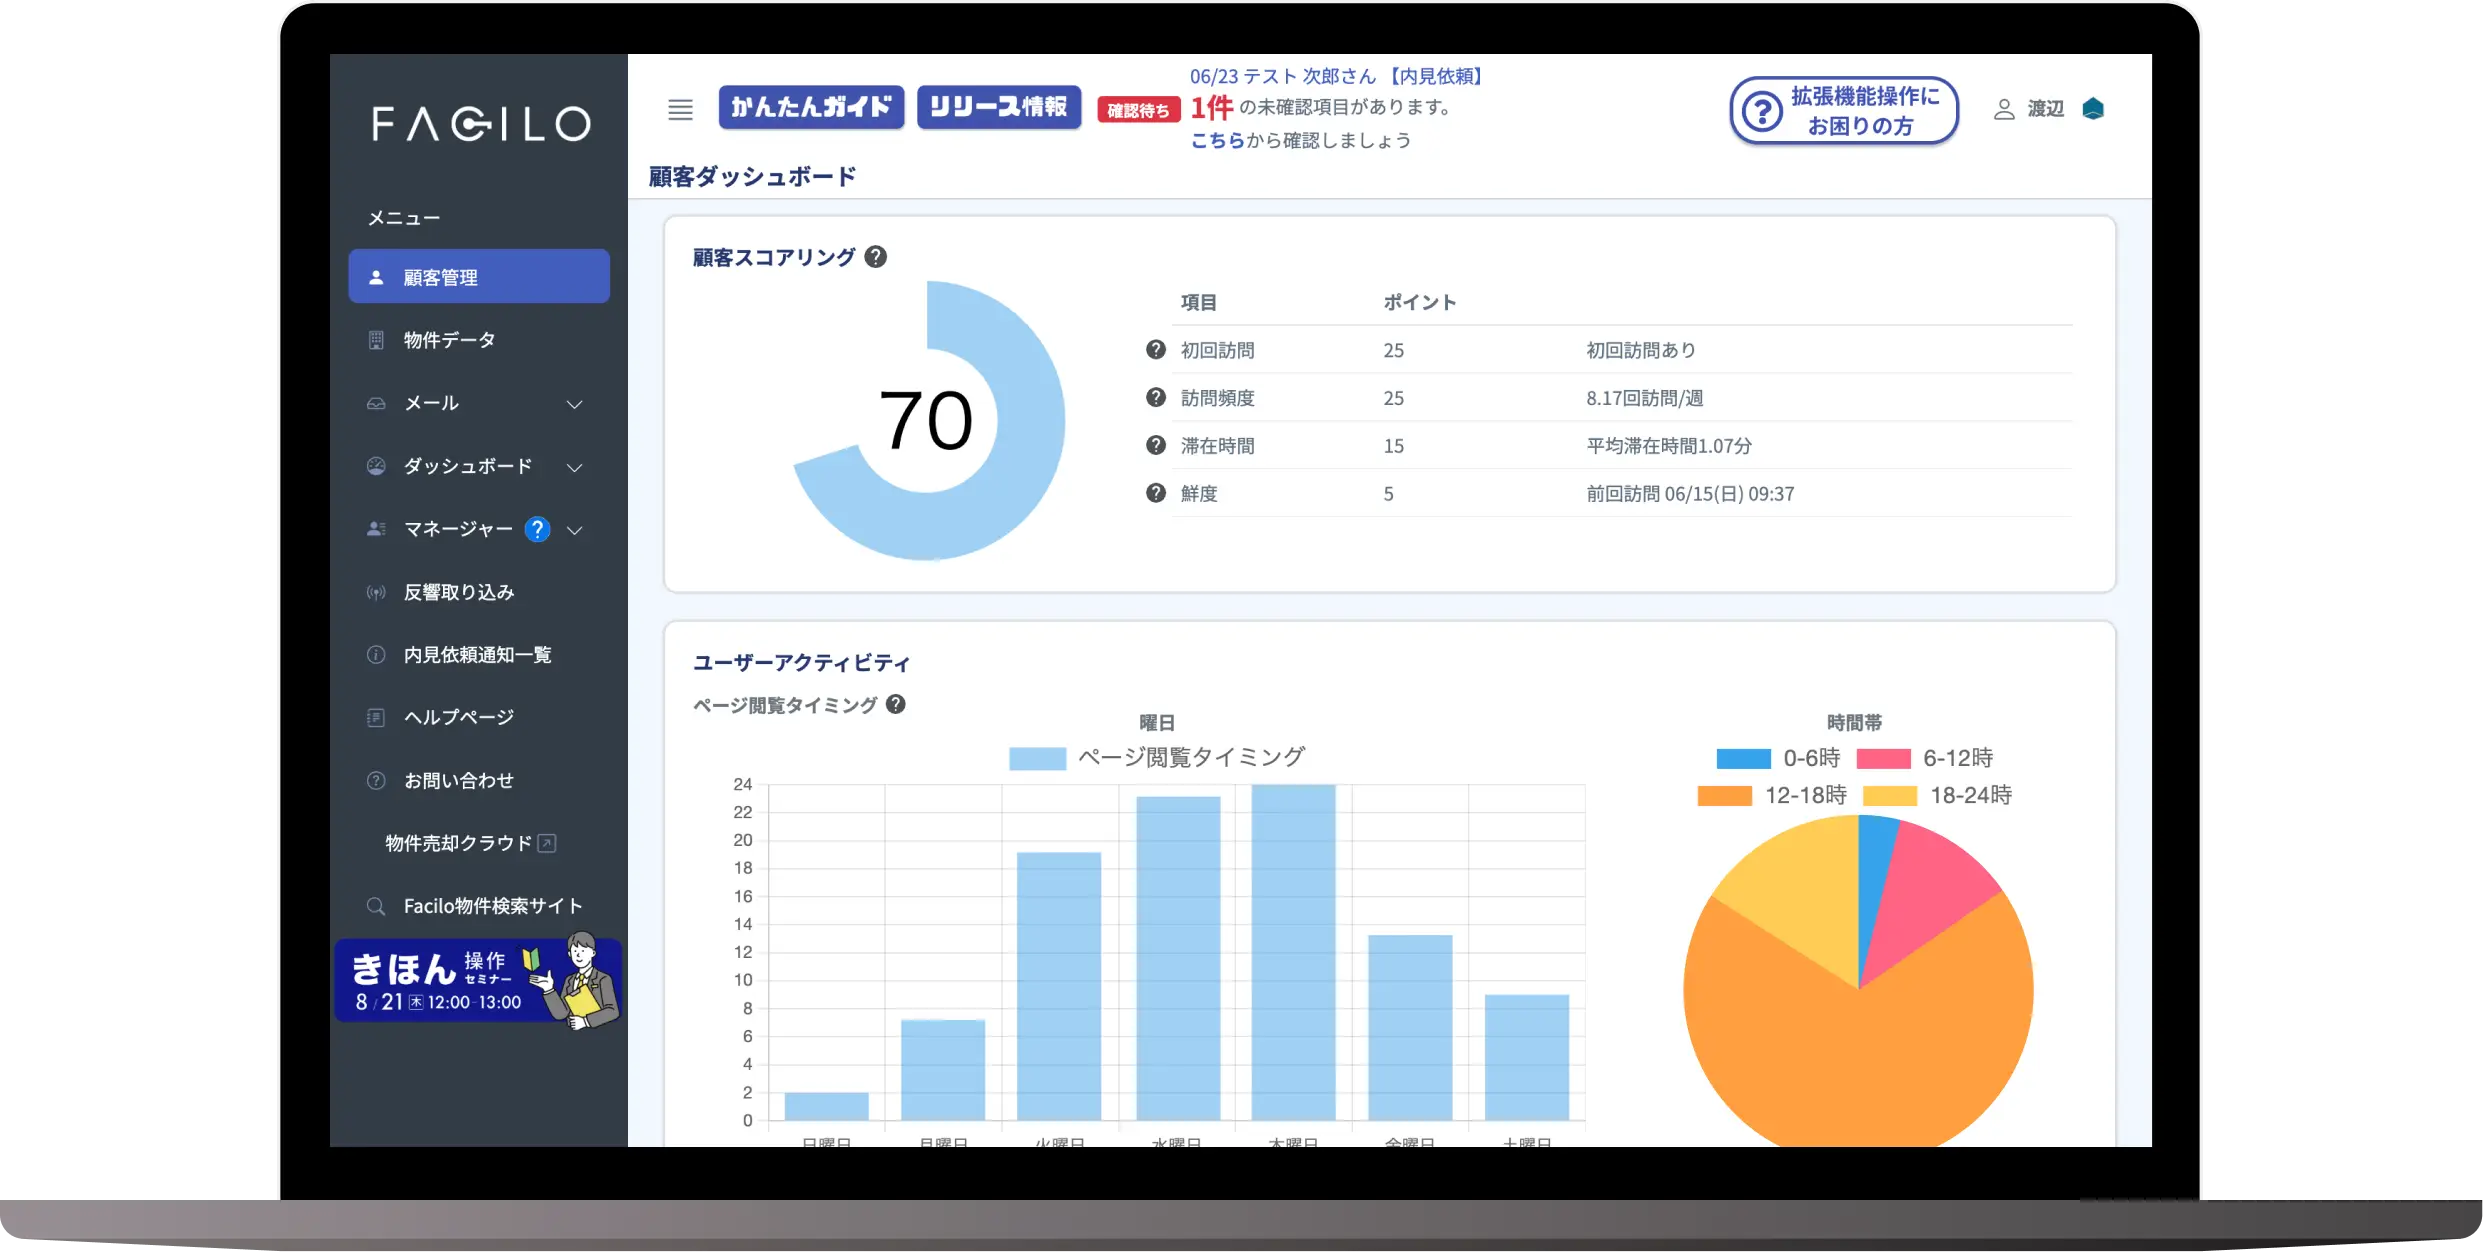Click the mail tray icon of メール

376,403
